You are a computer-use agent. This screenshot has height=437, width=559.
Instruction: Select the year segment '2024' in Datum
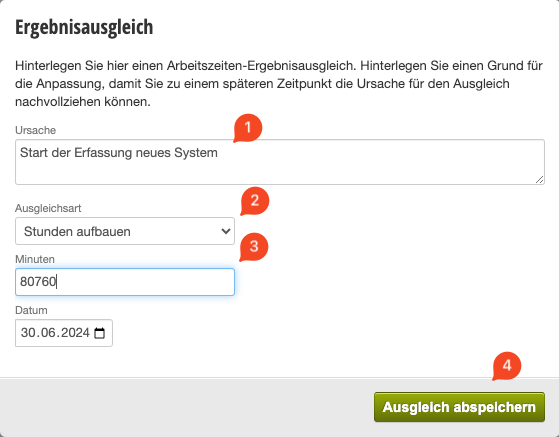[75, 333]
